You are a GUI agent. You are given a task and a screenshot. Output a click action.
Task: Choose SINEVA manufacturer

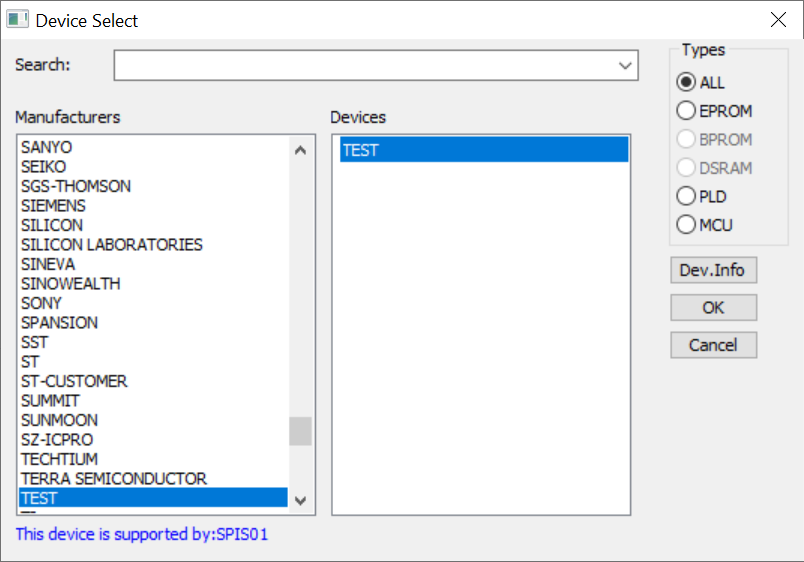coord(153,264)
